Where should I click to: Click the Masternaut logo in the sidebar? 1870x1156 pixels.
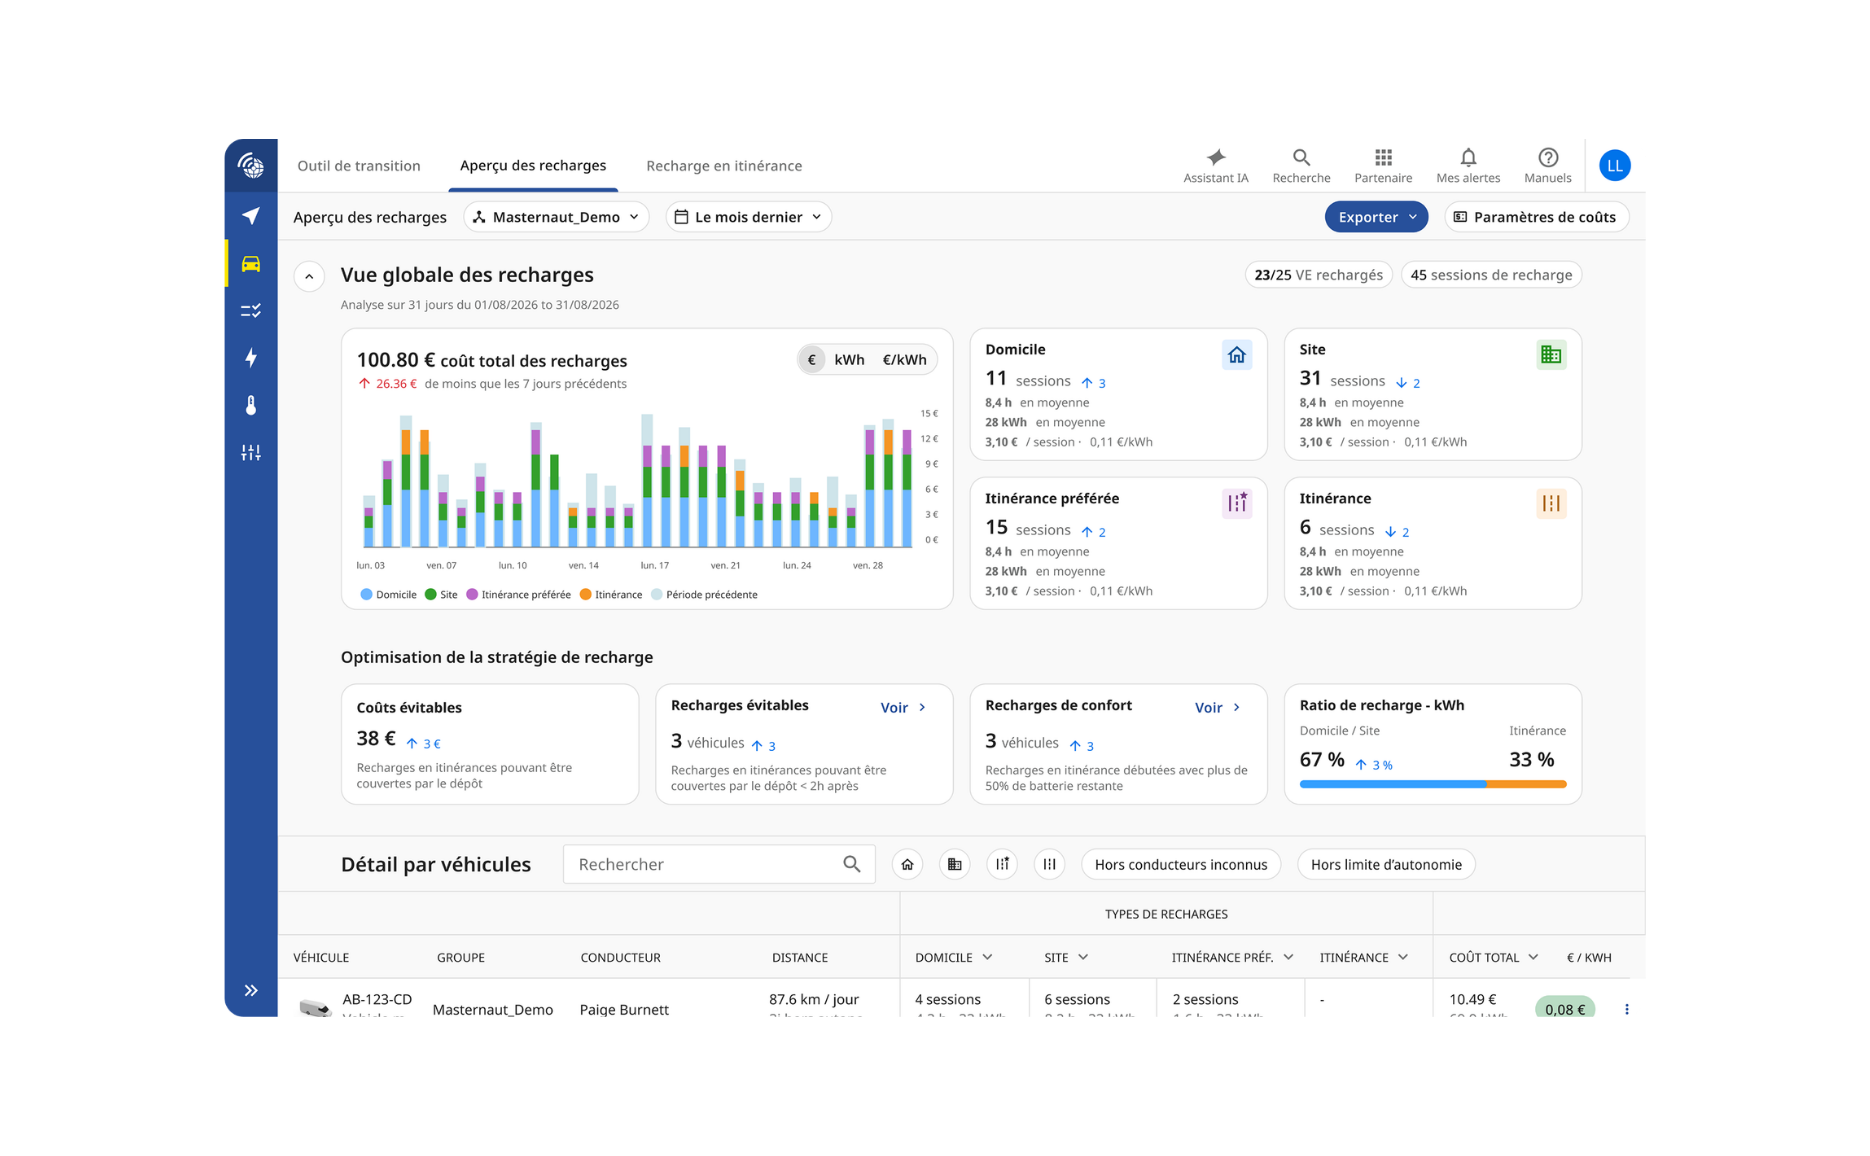[x=251, y=166]
